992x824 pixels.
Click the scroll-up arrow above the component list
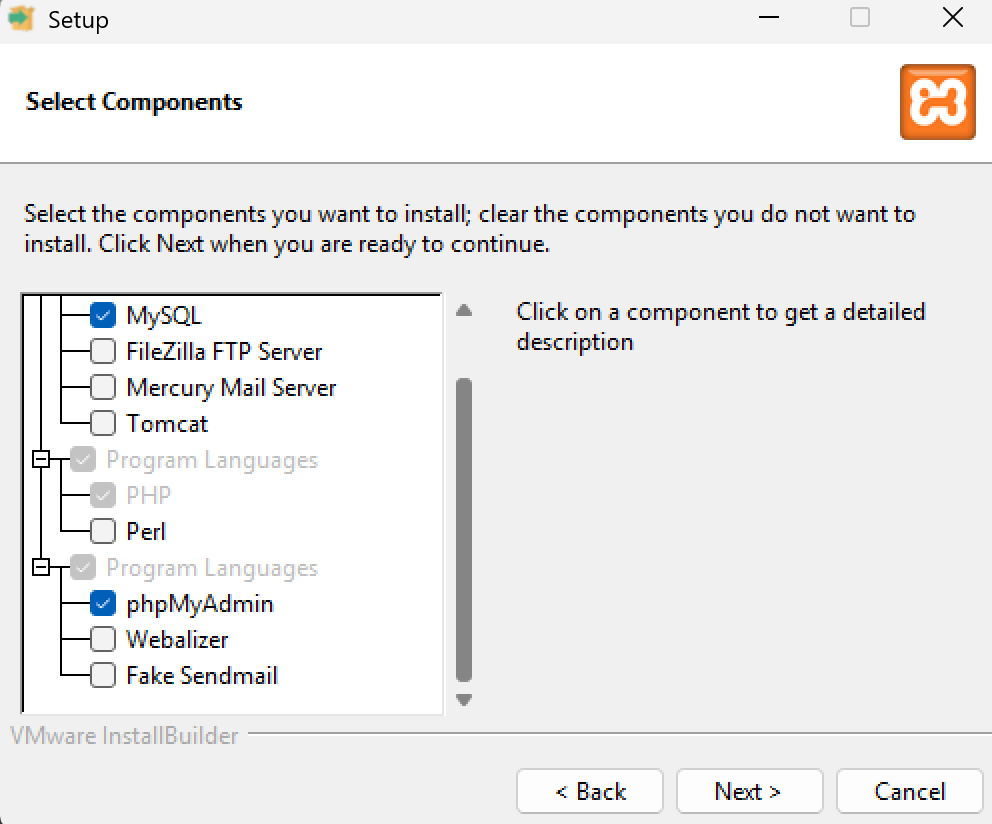point(463,310)
